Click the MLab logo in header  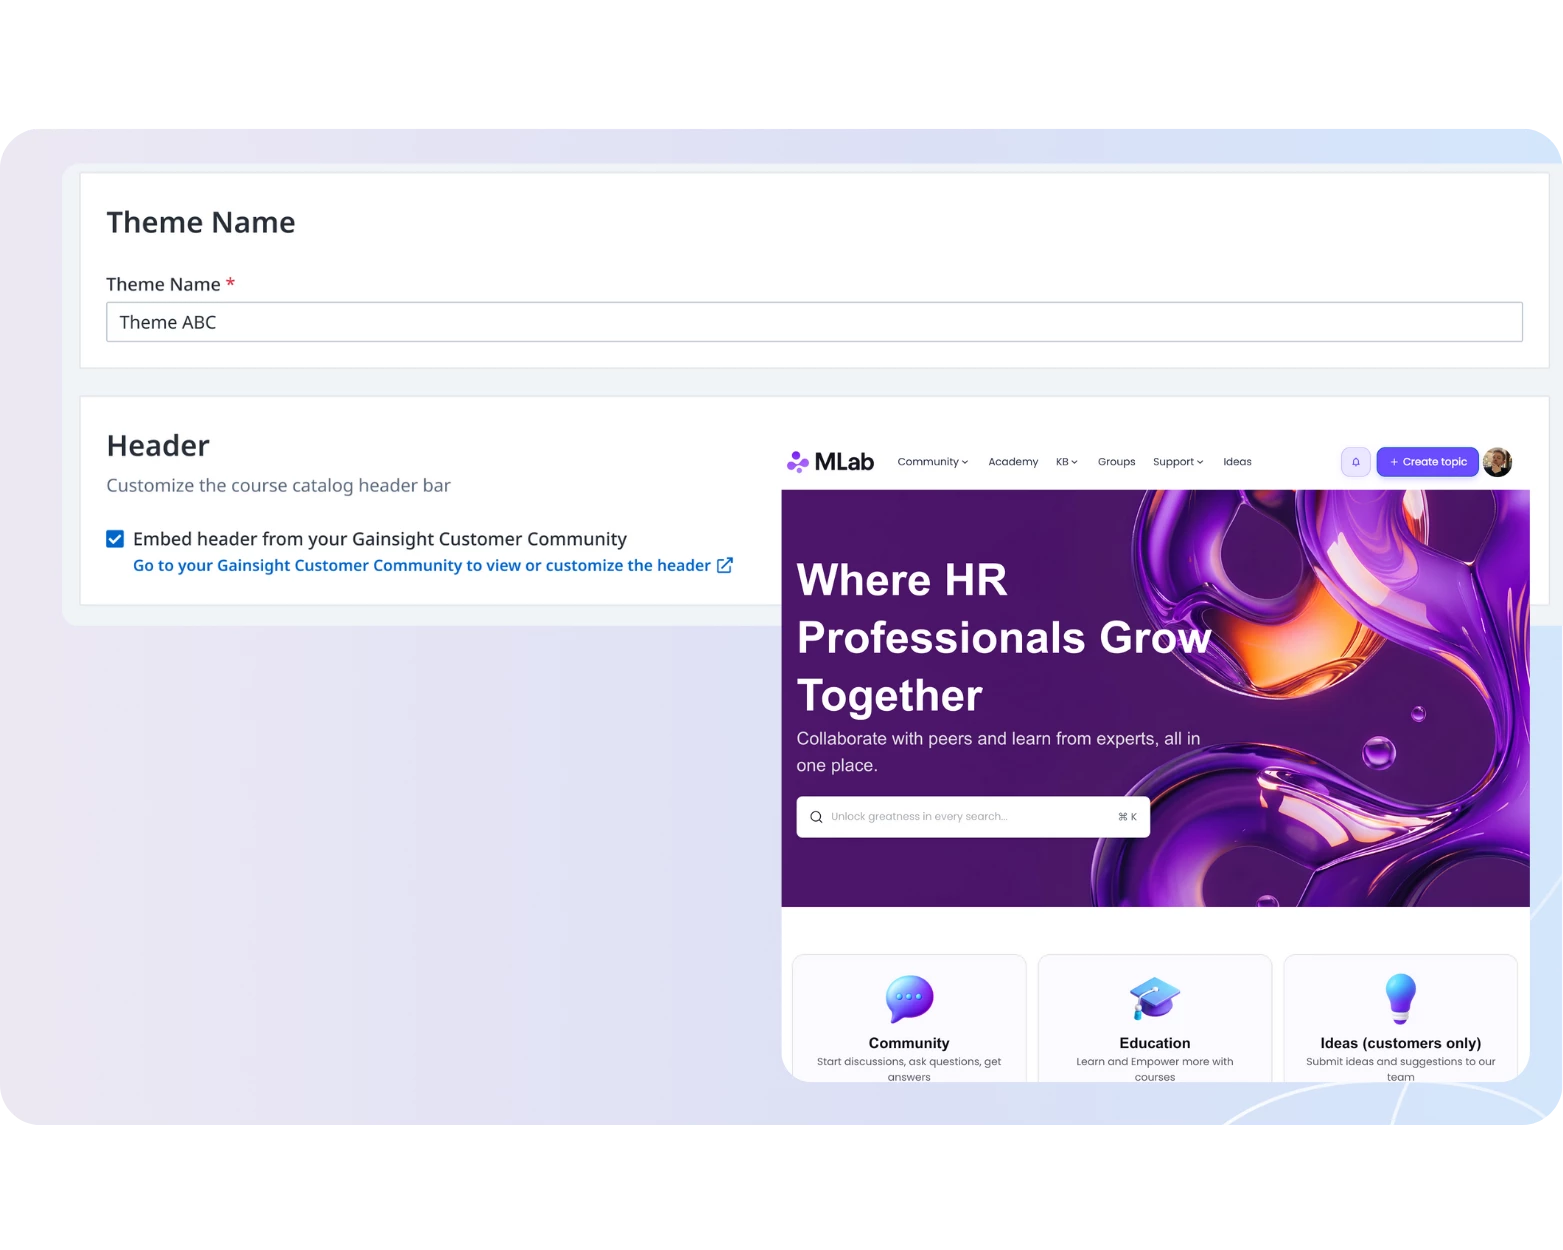pos(830,462)
